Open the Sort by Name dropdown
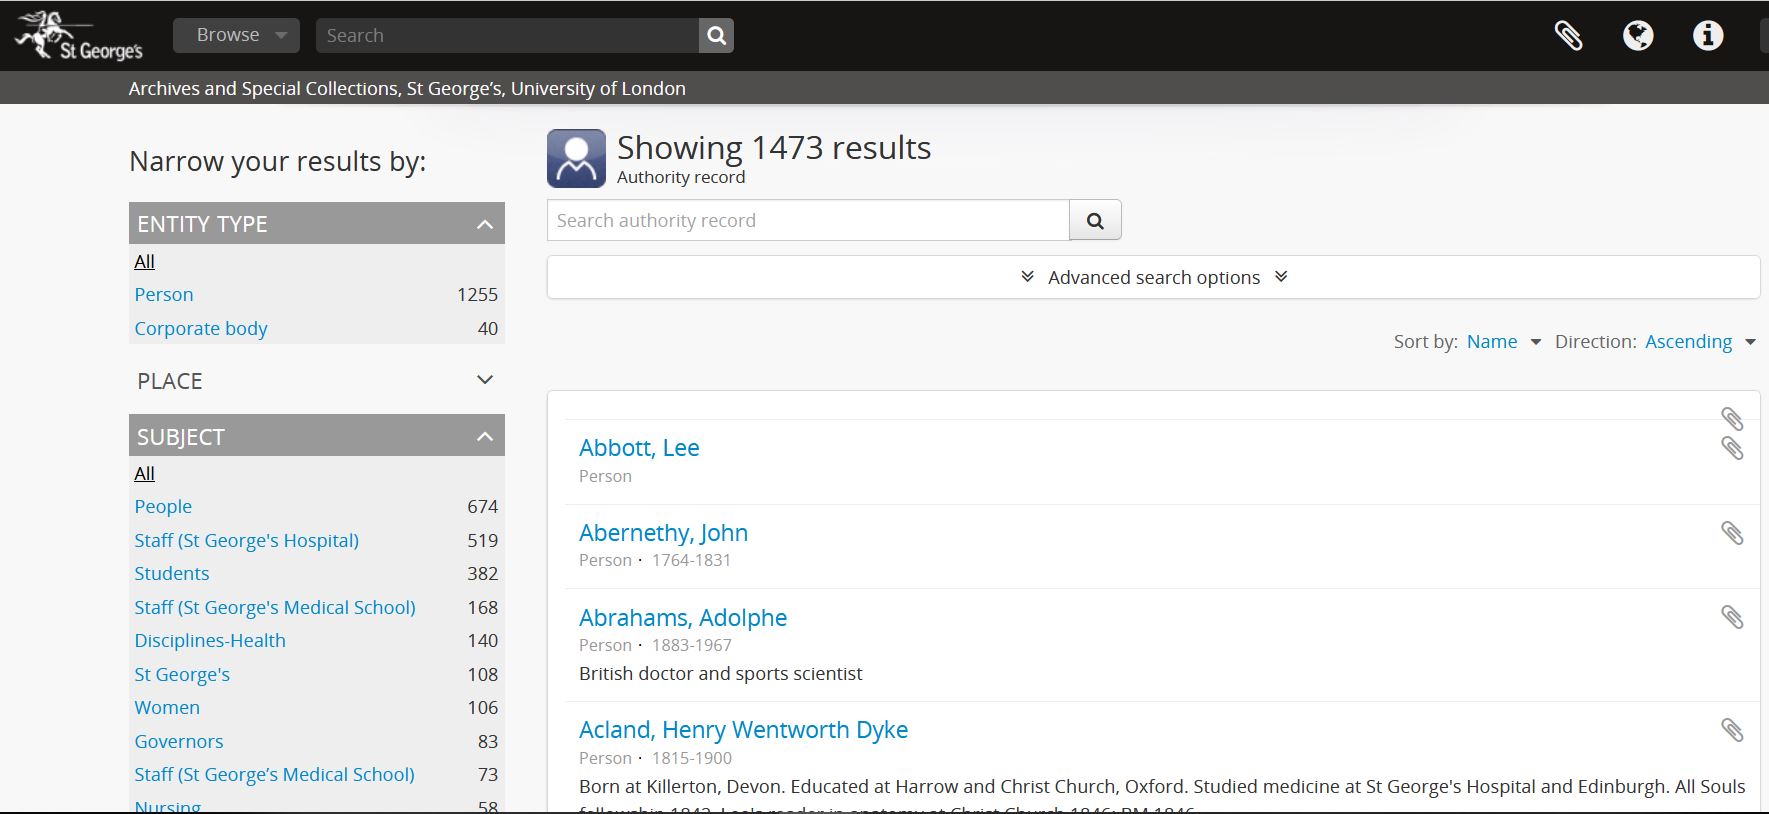Image resolution: width=1769 pixels, height=814 pixels. pos(1503,342)
